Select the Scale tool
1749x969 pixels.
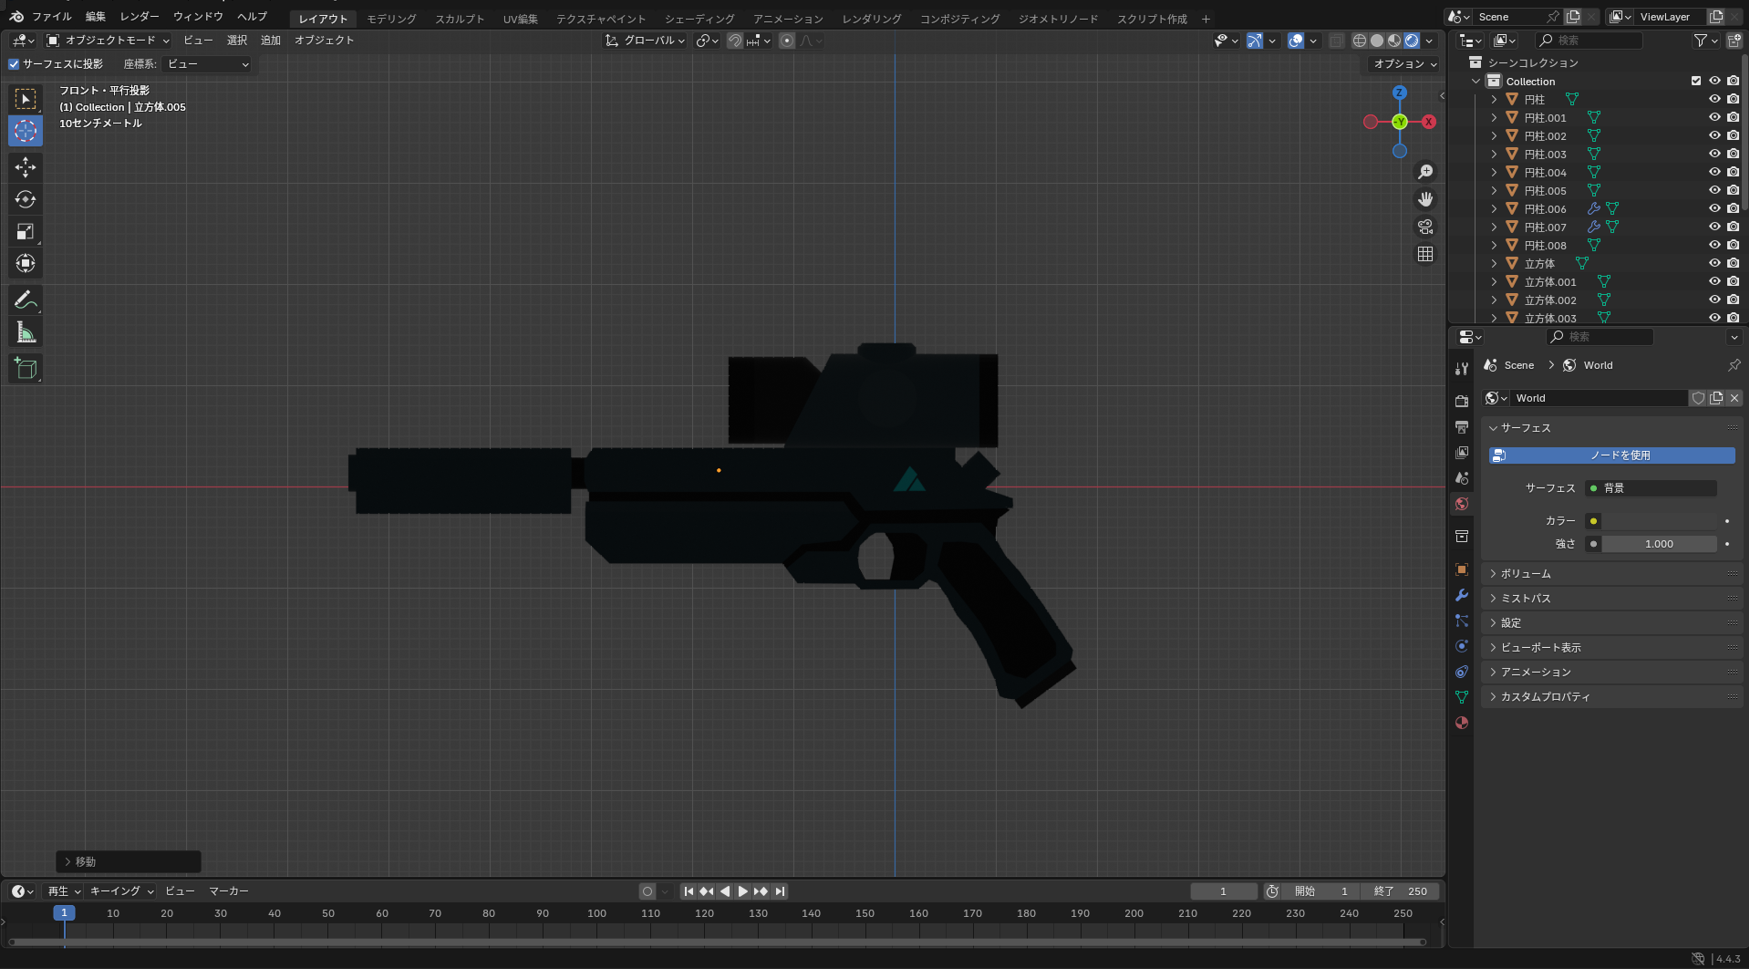coord(25,231)
